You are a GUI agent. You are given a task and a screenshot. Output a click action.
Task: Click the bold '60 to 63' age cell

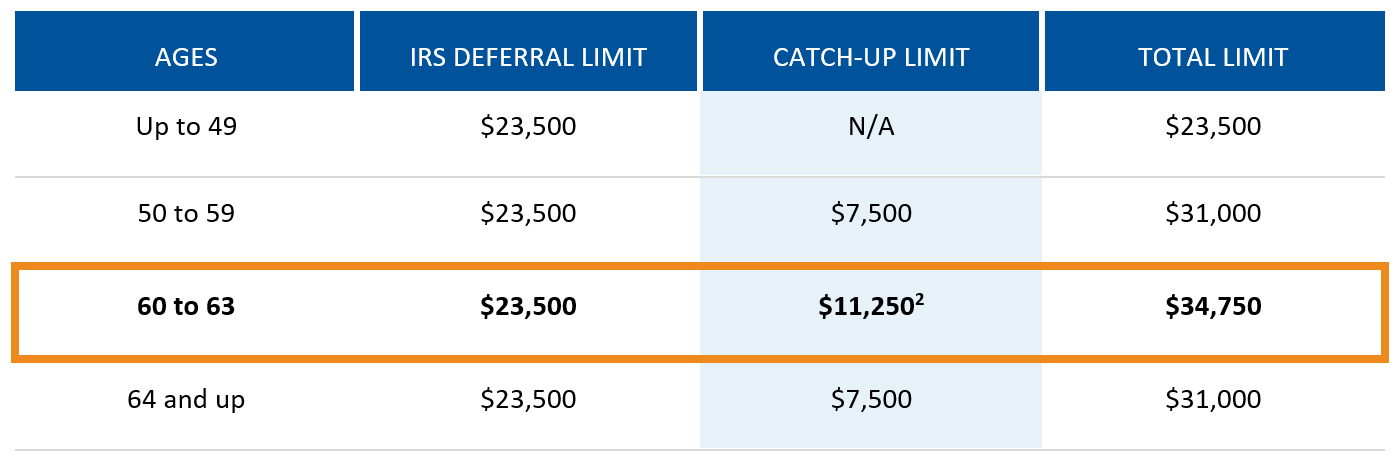pyautogui.click(x=186, y=306)
